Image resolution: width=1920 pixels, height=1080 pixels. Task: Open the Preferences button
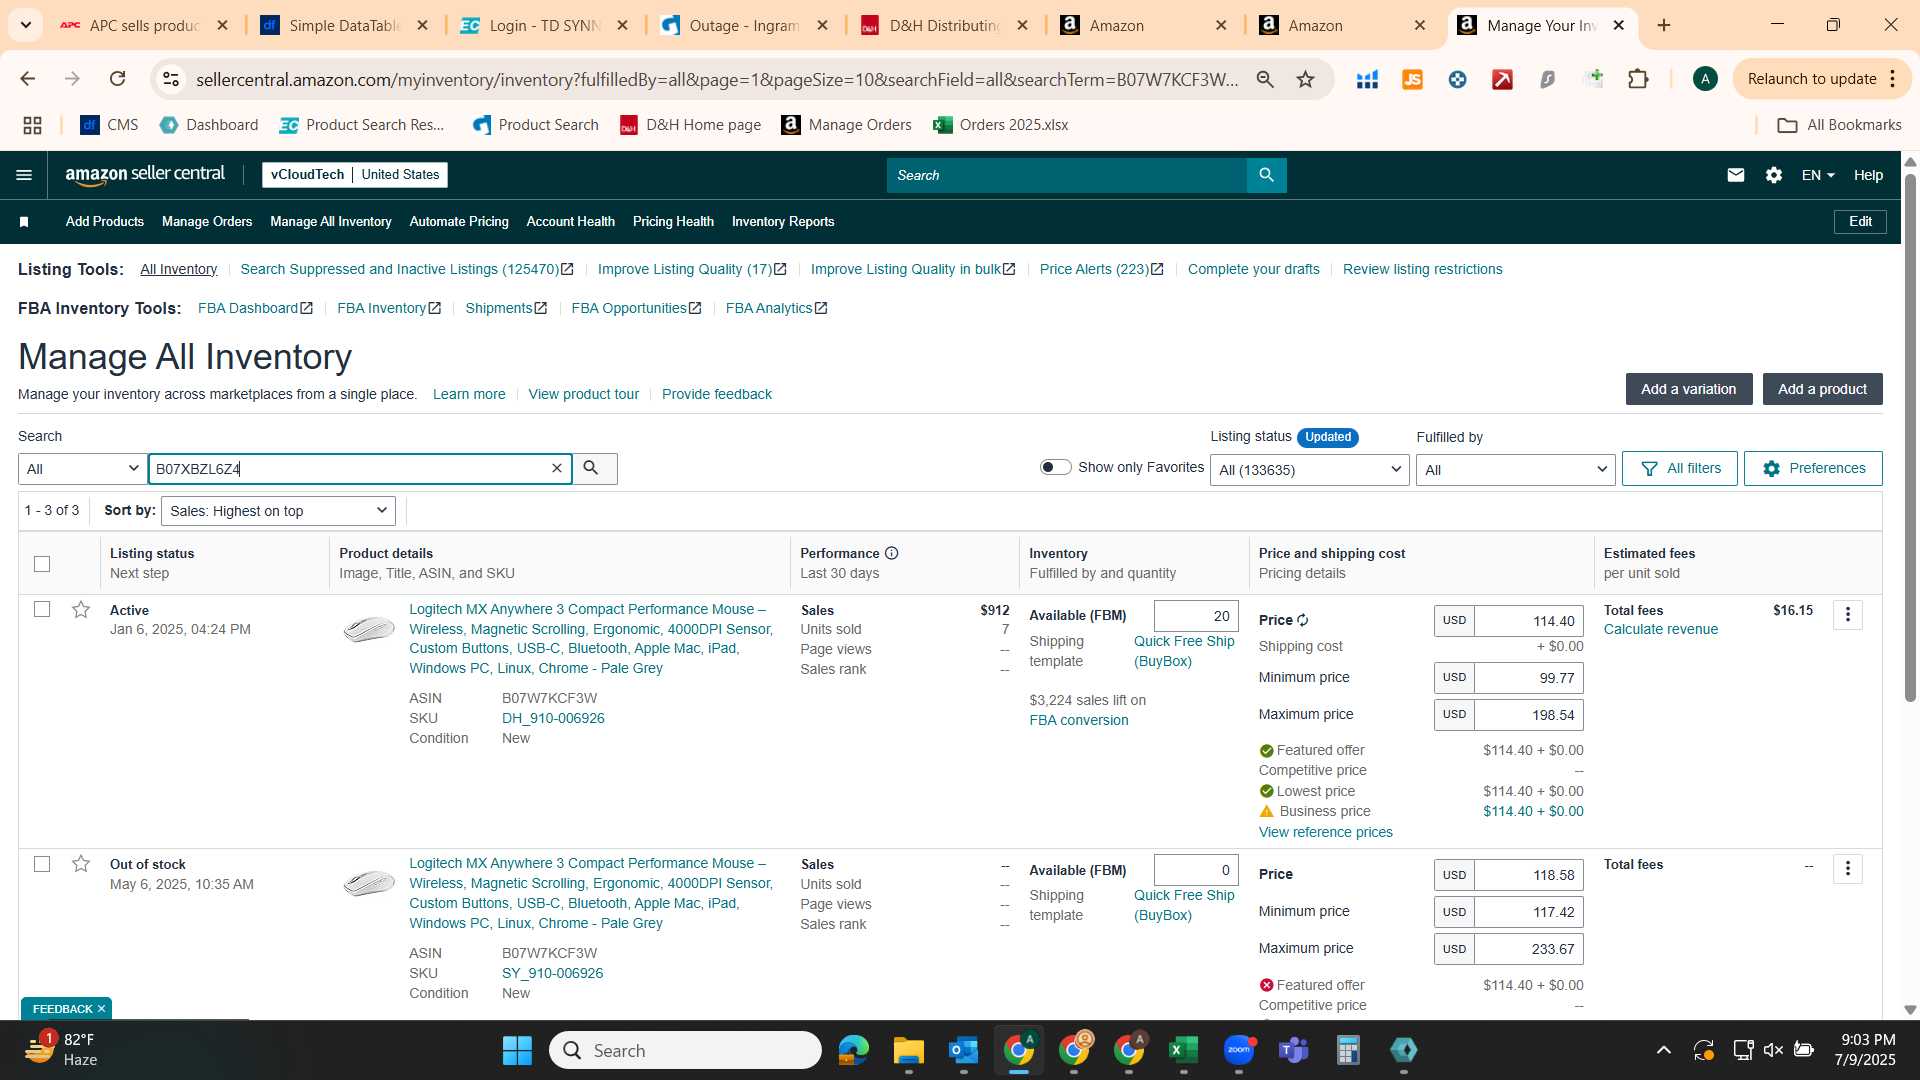(1813, 469)
